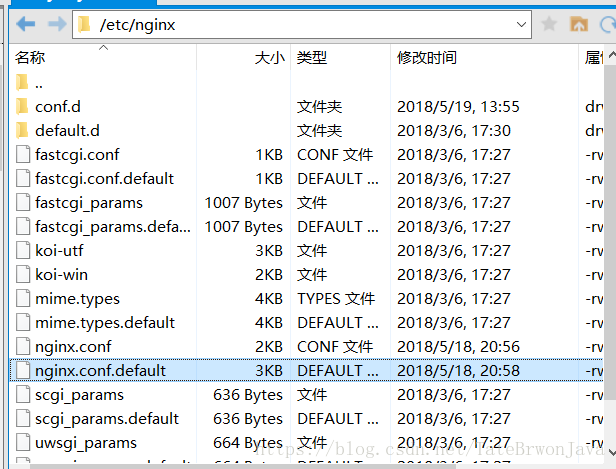
Task: Click the 3KB size of koi-utf
Action: 269,251
